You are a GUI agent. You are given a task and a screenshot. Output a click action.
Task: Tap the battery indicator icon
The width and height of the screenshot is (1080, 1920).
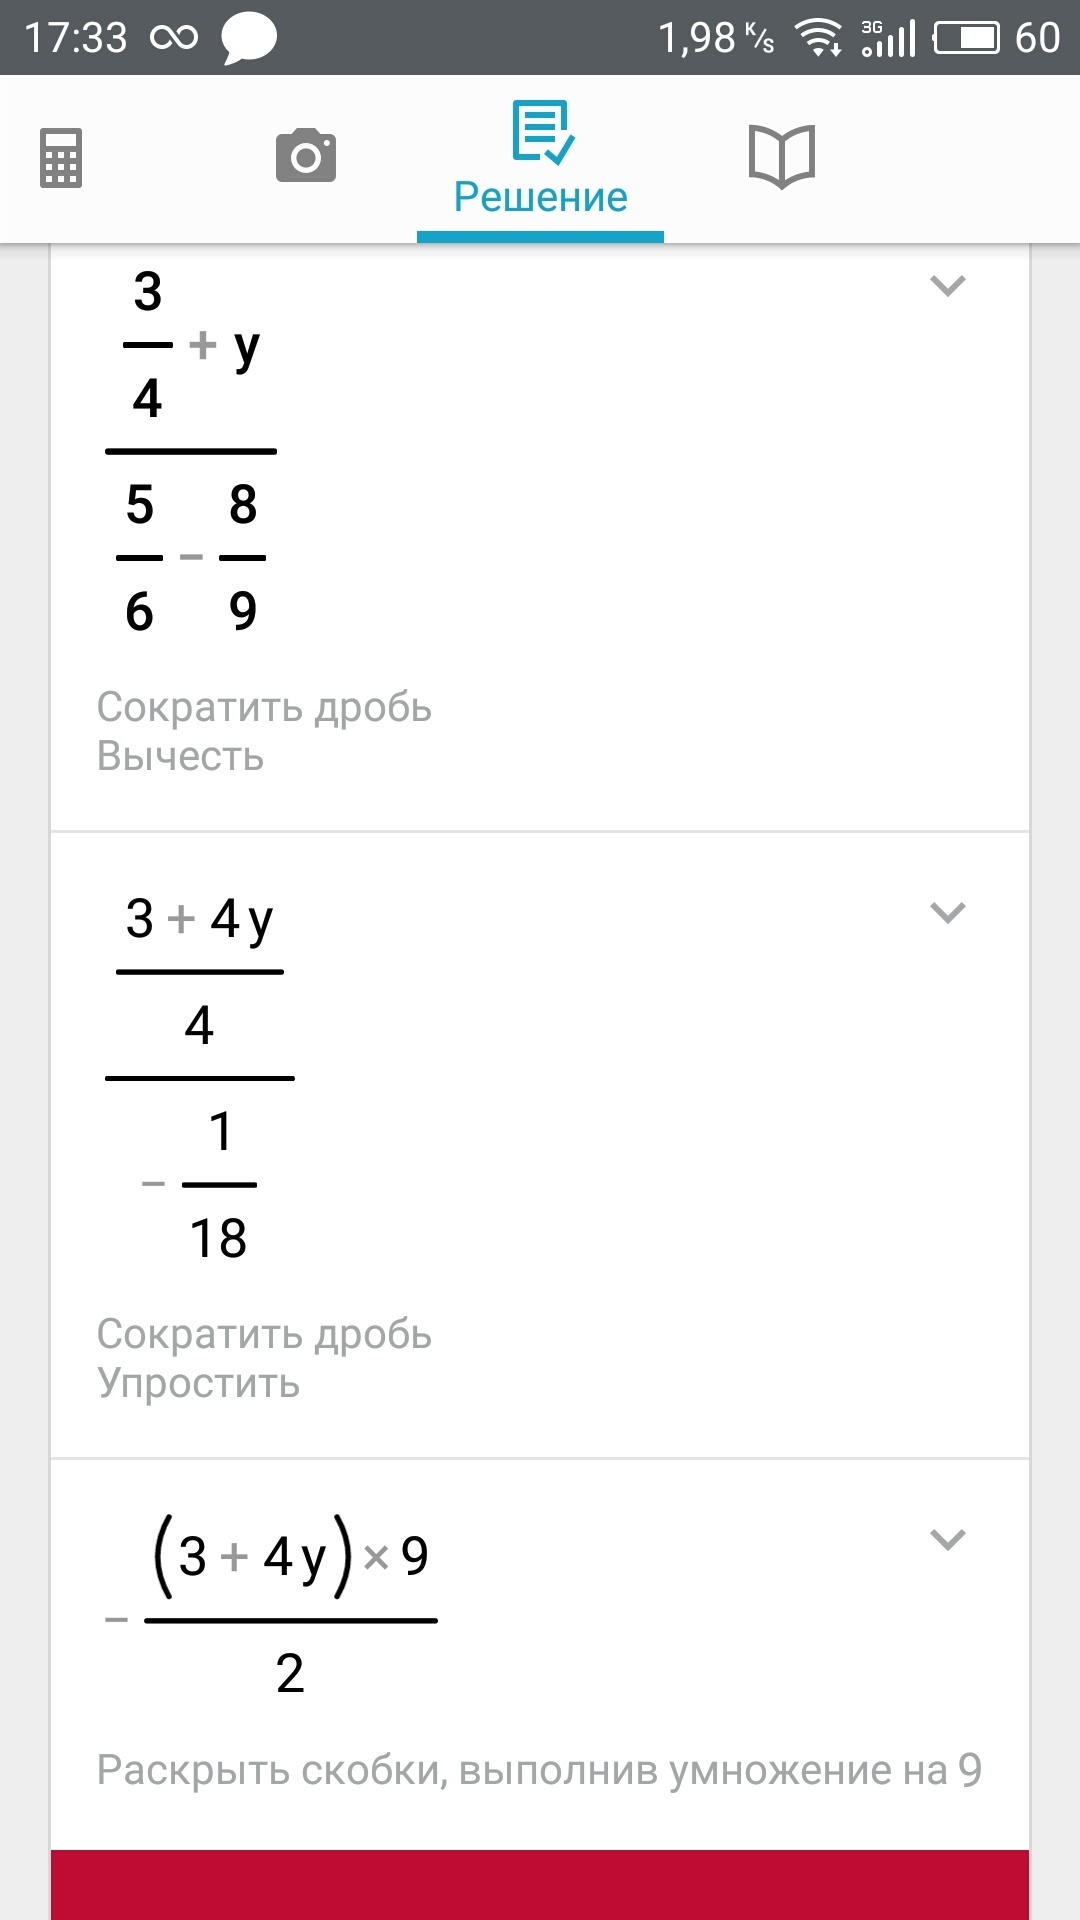[966, 39]
